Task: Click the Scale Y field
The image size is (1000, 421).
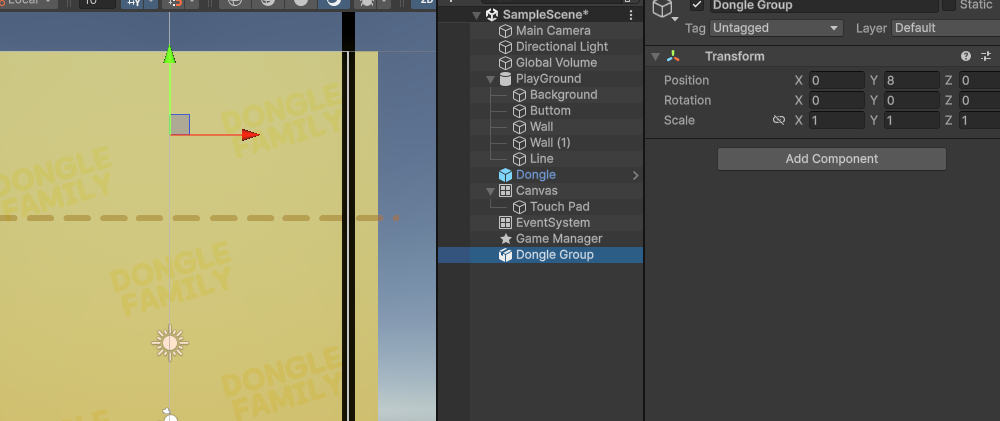Action: (911, 120)
